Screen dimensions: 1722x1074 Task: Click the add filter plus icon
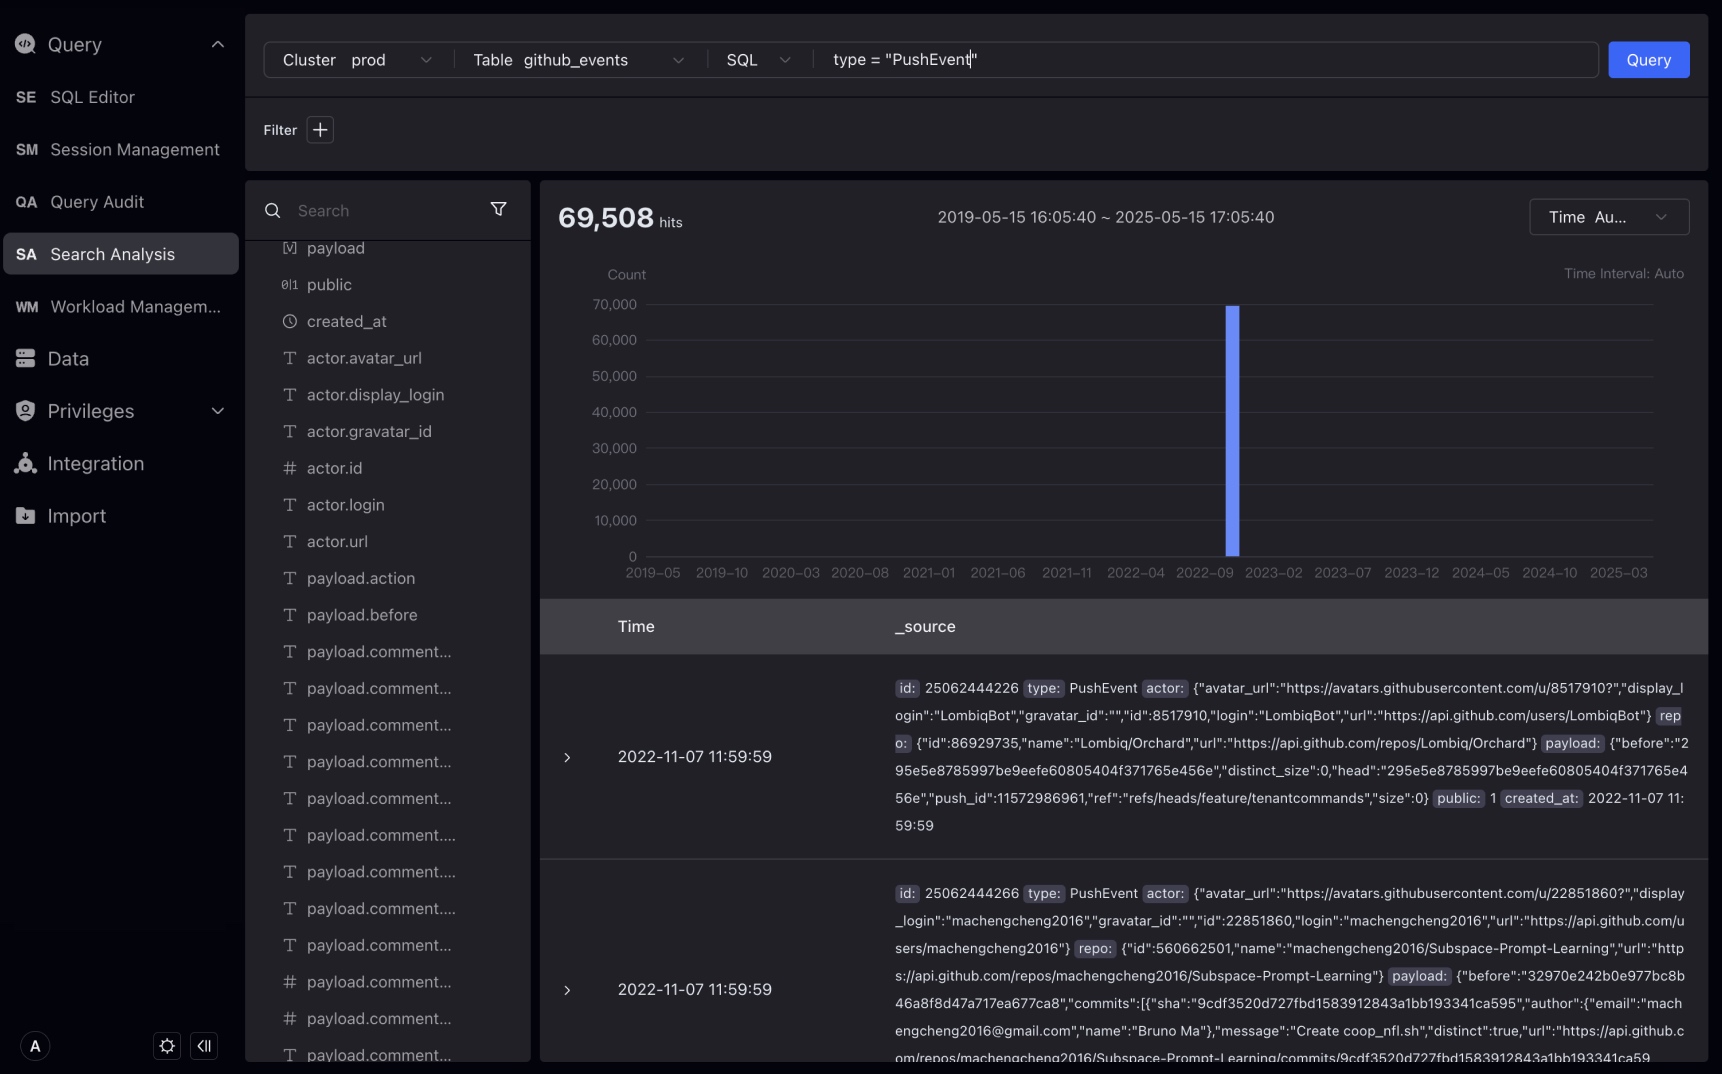[x=320, y=130]
